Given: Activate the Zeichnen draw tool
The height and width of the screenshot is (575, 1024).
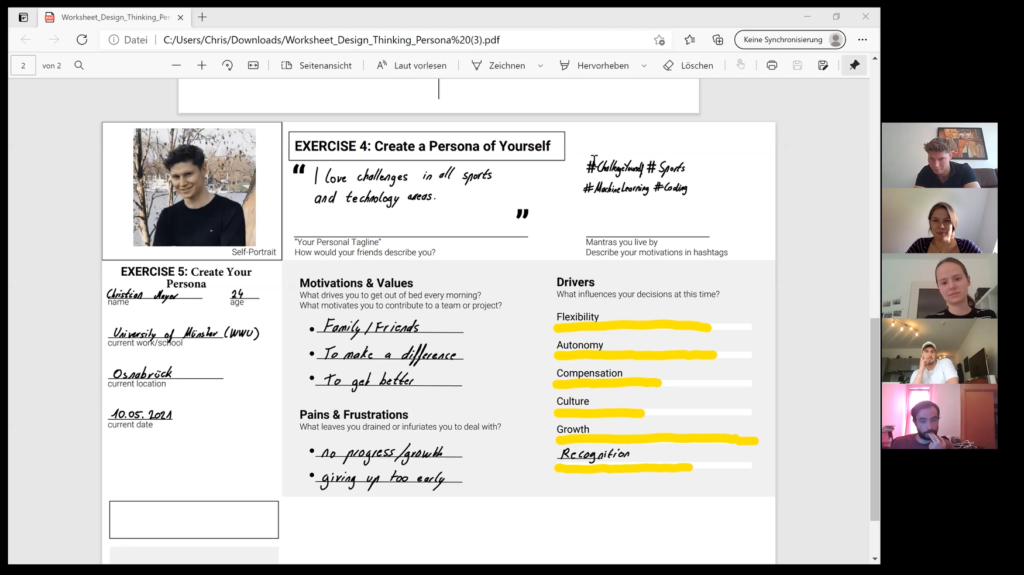Looking at the screenshot, I should point(498,65).
